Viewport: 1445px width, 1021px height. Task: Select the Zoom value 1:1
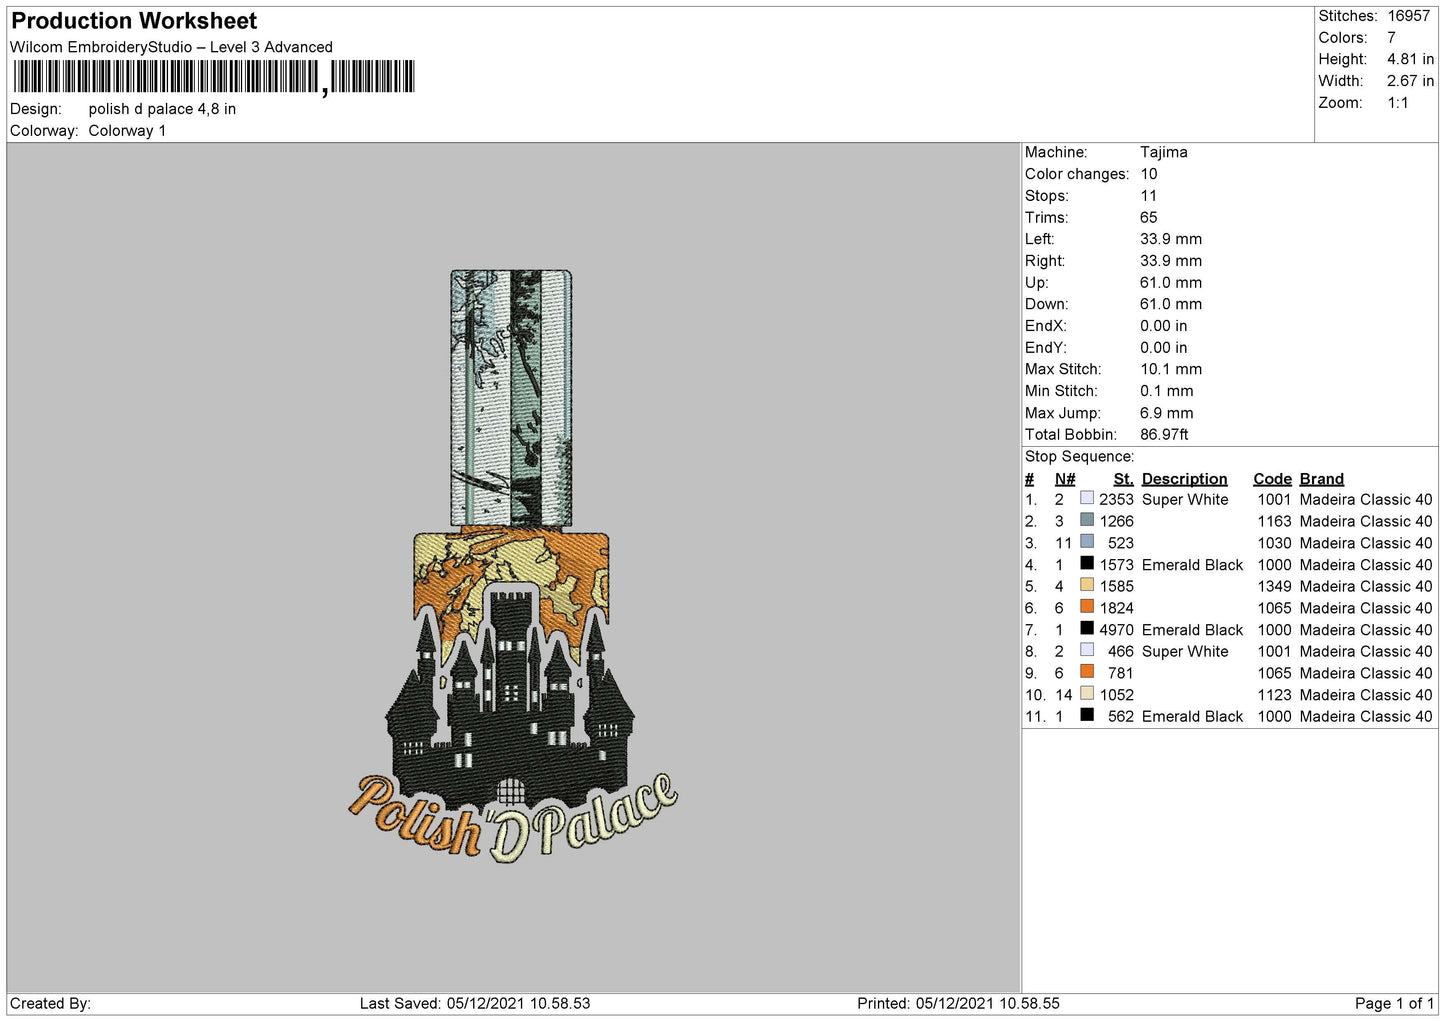(1397, 103)
